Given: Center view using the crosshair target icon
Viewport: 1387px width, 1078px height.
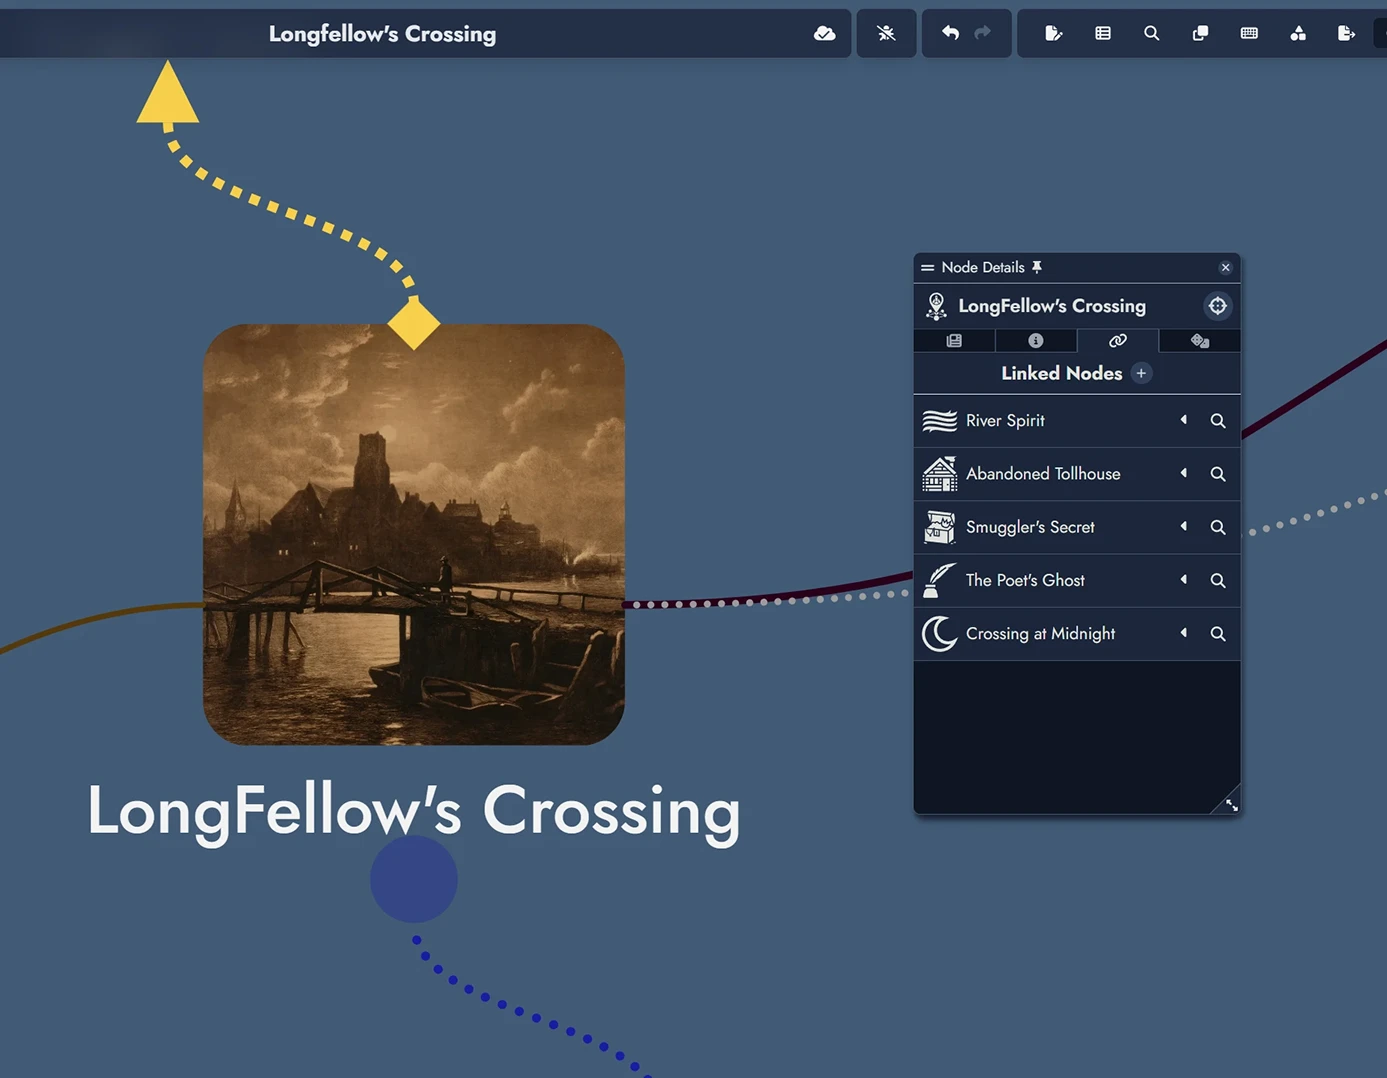Looking at the screenshot, I should pyautogui.click(x=1217, y=306).
